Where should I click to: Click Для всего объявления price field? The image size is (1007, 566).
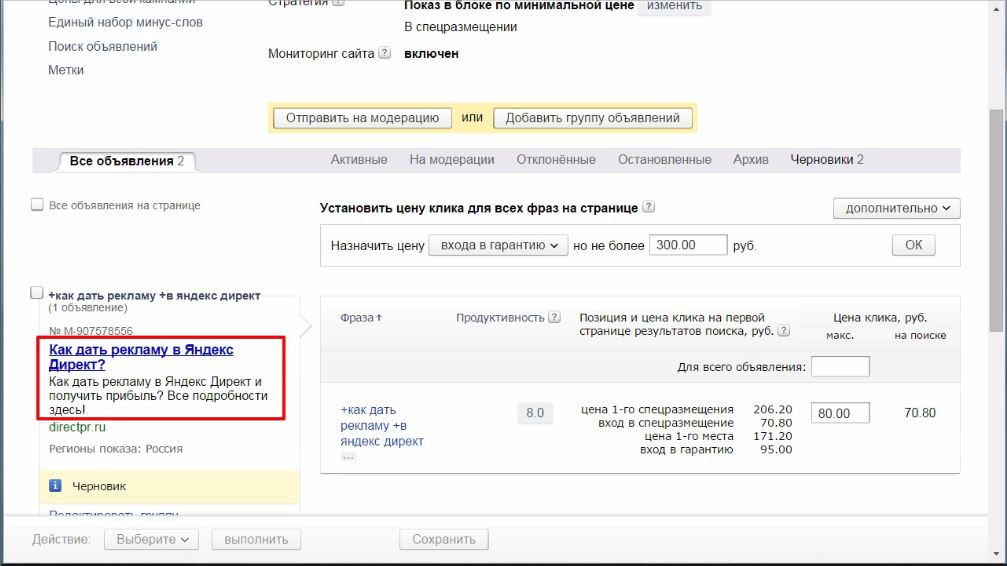tap(840, 367)
